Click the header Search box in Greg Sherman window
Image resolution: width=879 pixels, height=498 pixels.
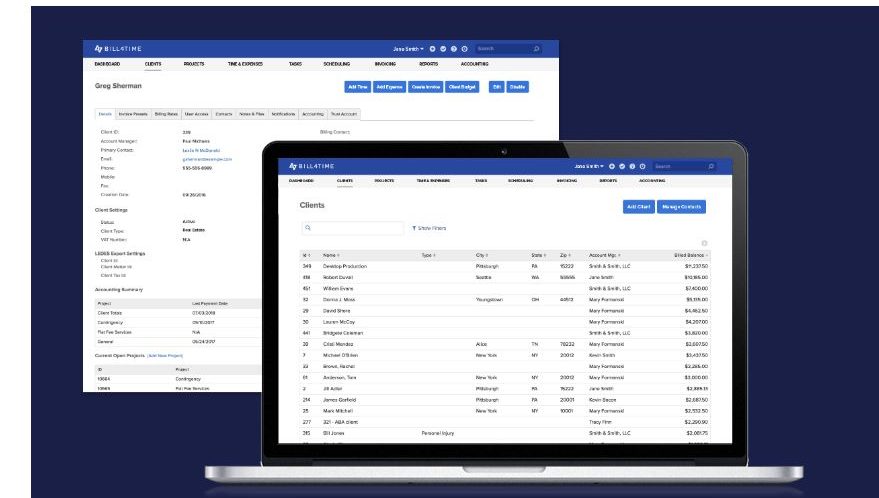coord(508,49)
